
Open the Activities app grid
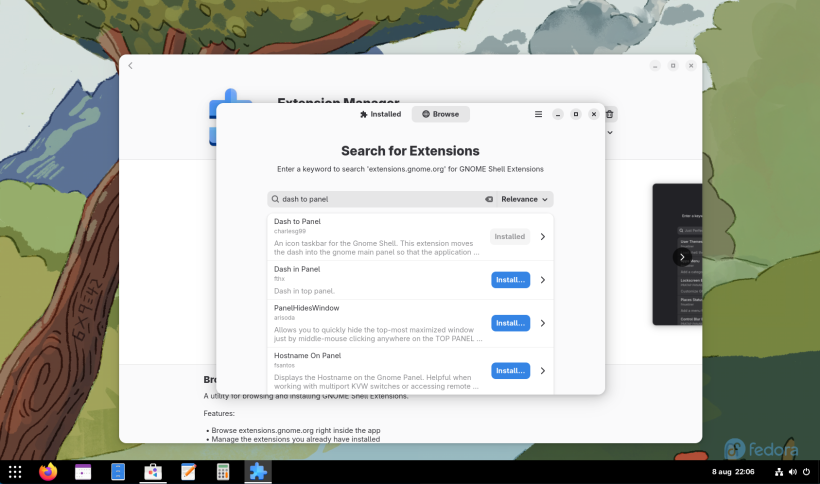[x=15, y=472]
